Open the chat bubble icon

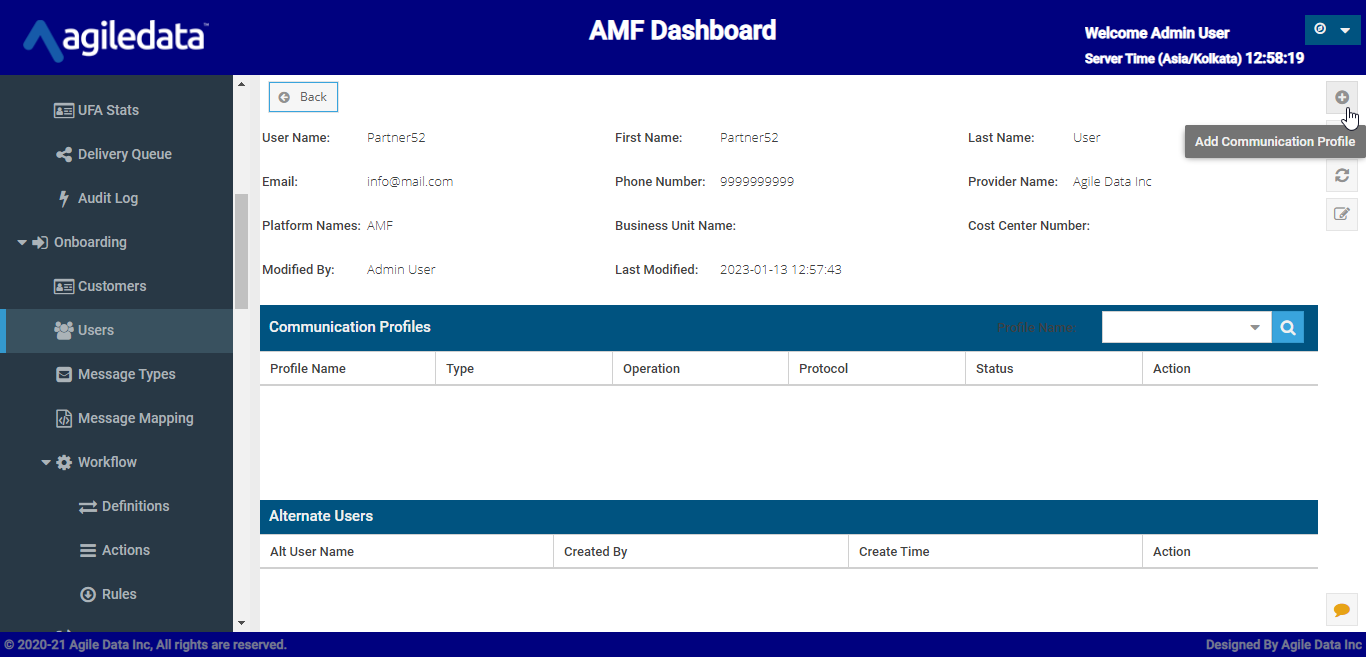(1341, 609)
